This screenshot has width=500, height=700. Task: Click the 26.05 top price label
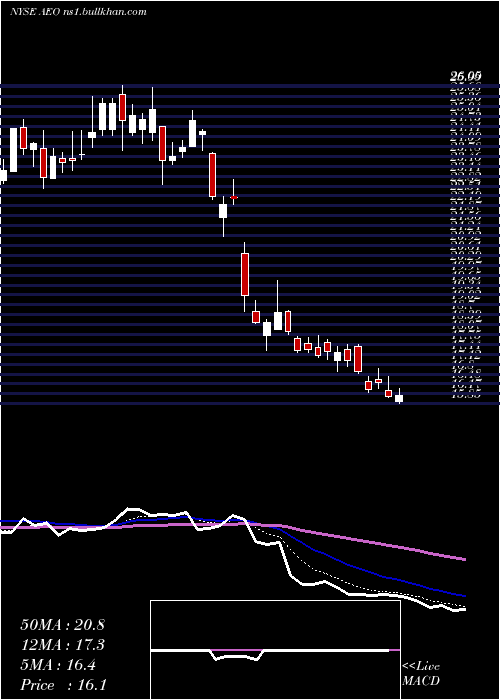tap(464, 77)
